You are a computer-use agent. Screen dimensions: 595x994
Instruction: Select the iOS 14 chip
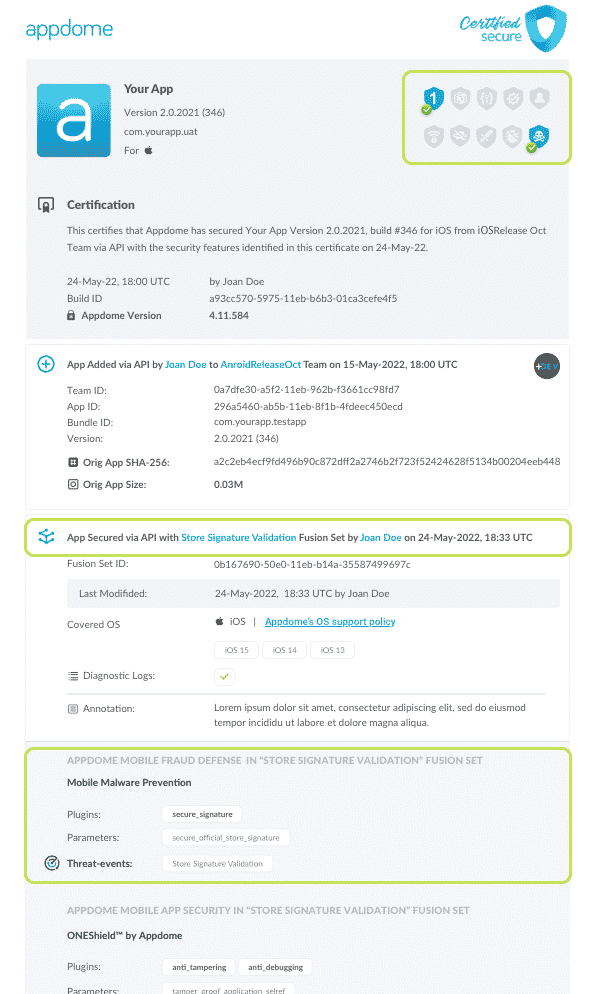[x=283, y=649]
